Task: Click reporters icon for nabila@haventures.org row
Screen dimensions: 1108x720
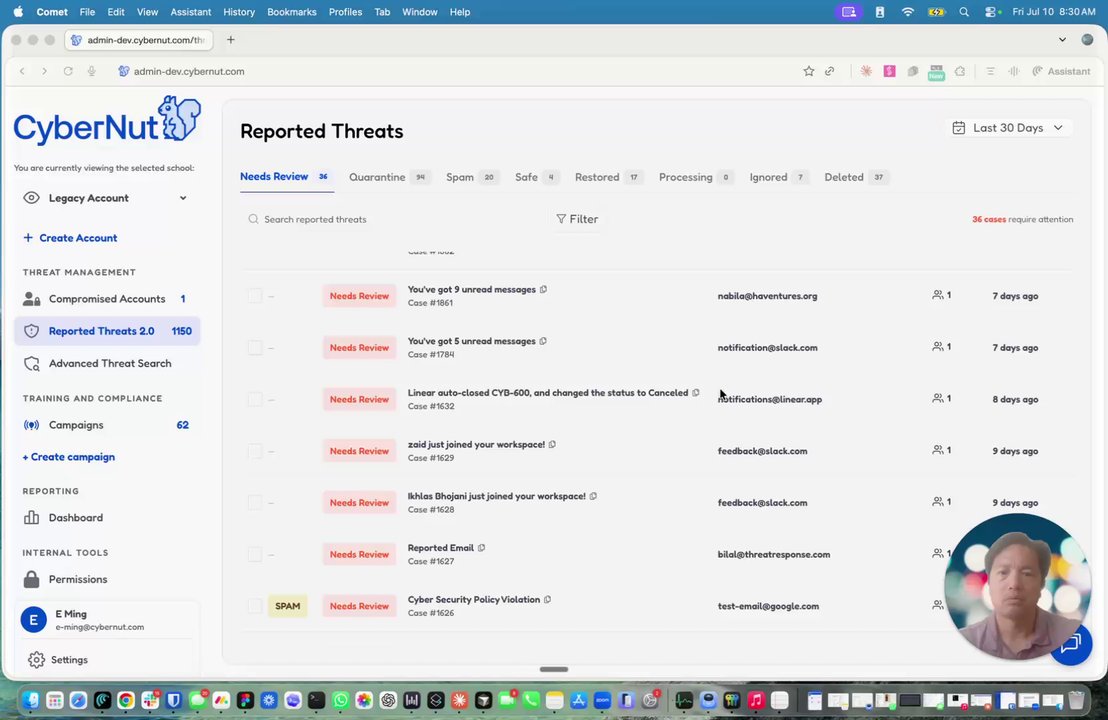Action: [x=938, y=295]
